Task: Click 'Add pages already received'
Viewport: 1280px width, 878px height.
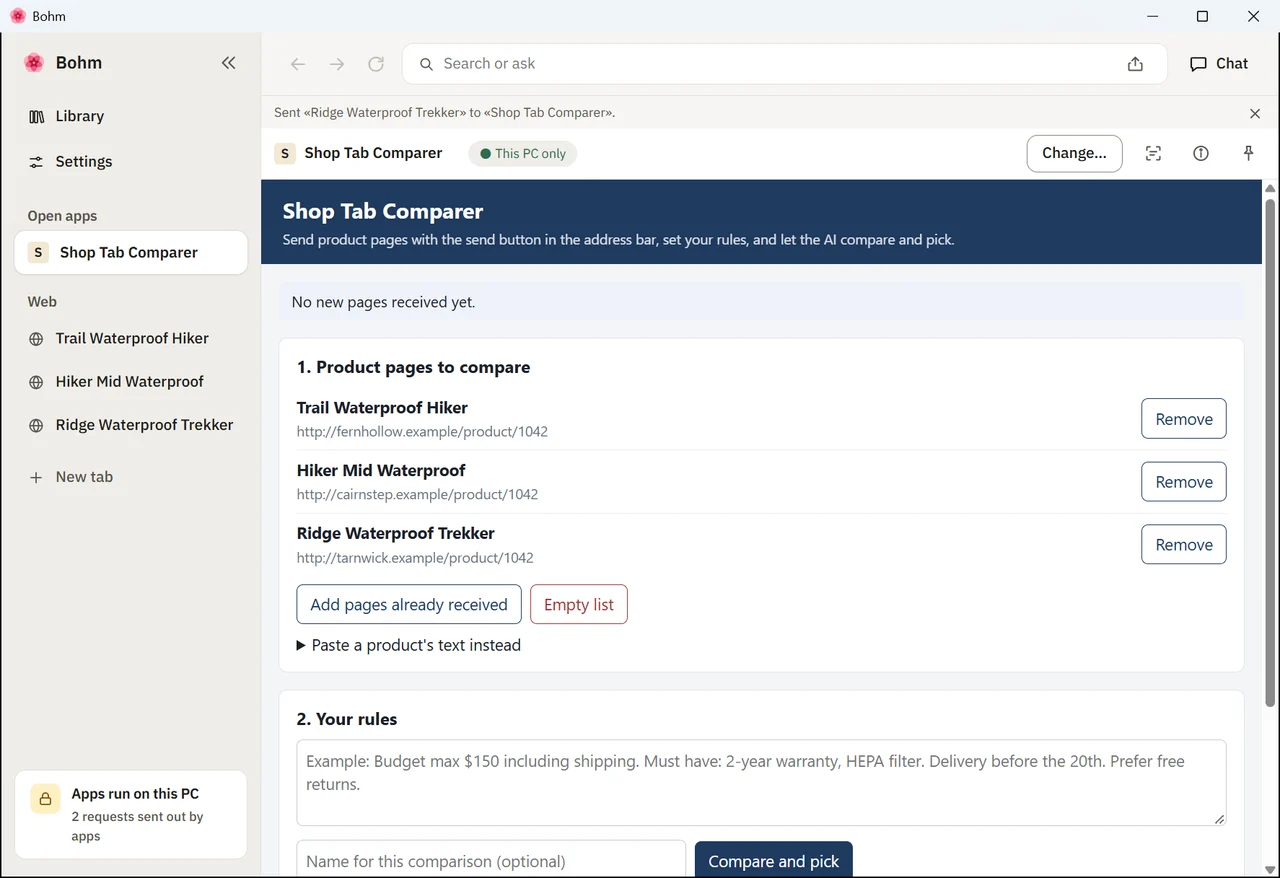Action: [x=409, y=605]
